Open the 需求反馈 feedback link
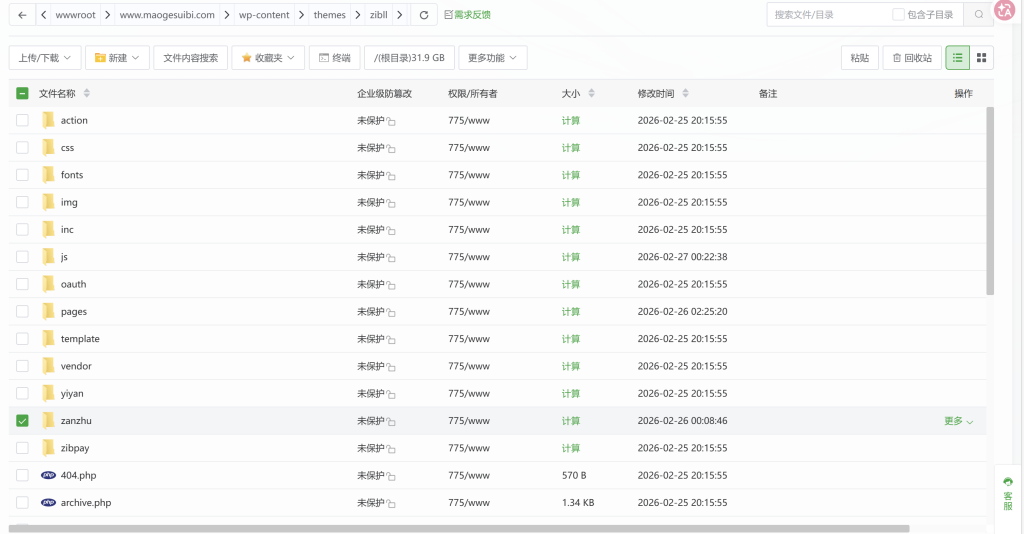The width and height of the screenshot is (1024, 534). pyautogui.click(x=468, y=14)
